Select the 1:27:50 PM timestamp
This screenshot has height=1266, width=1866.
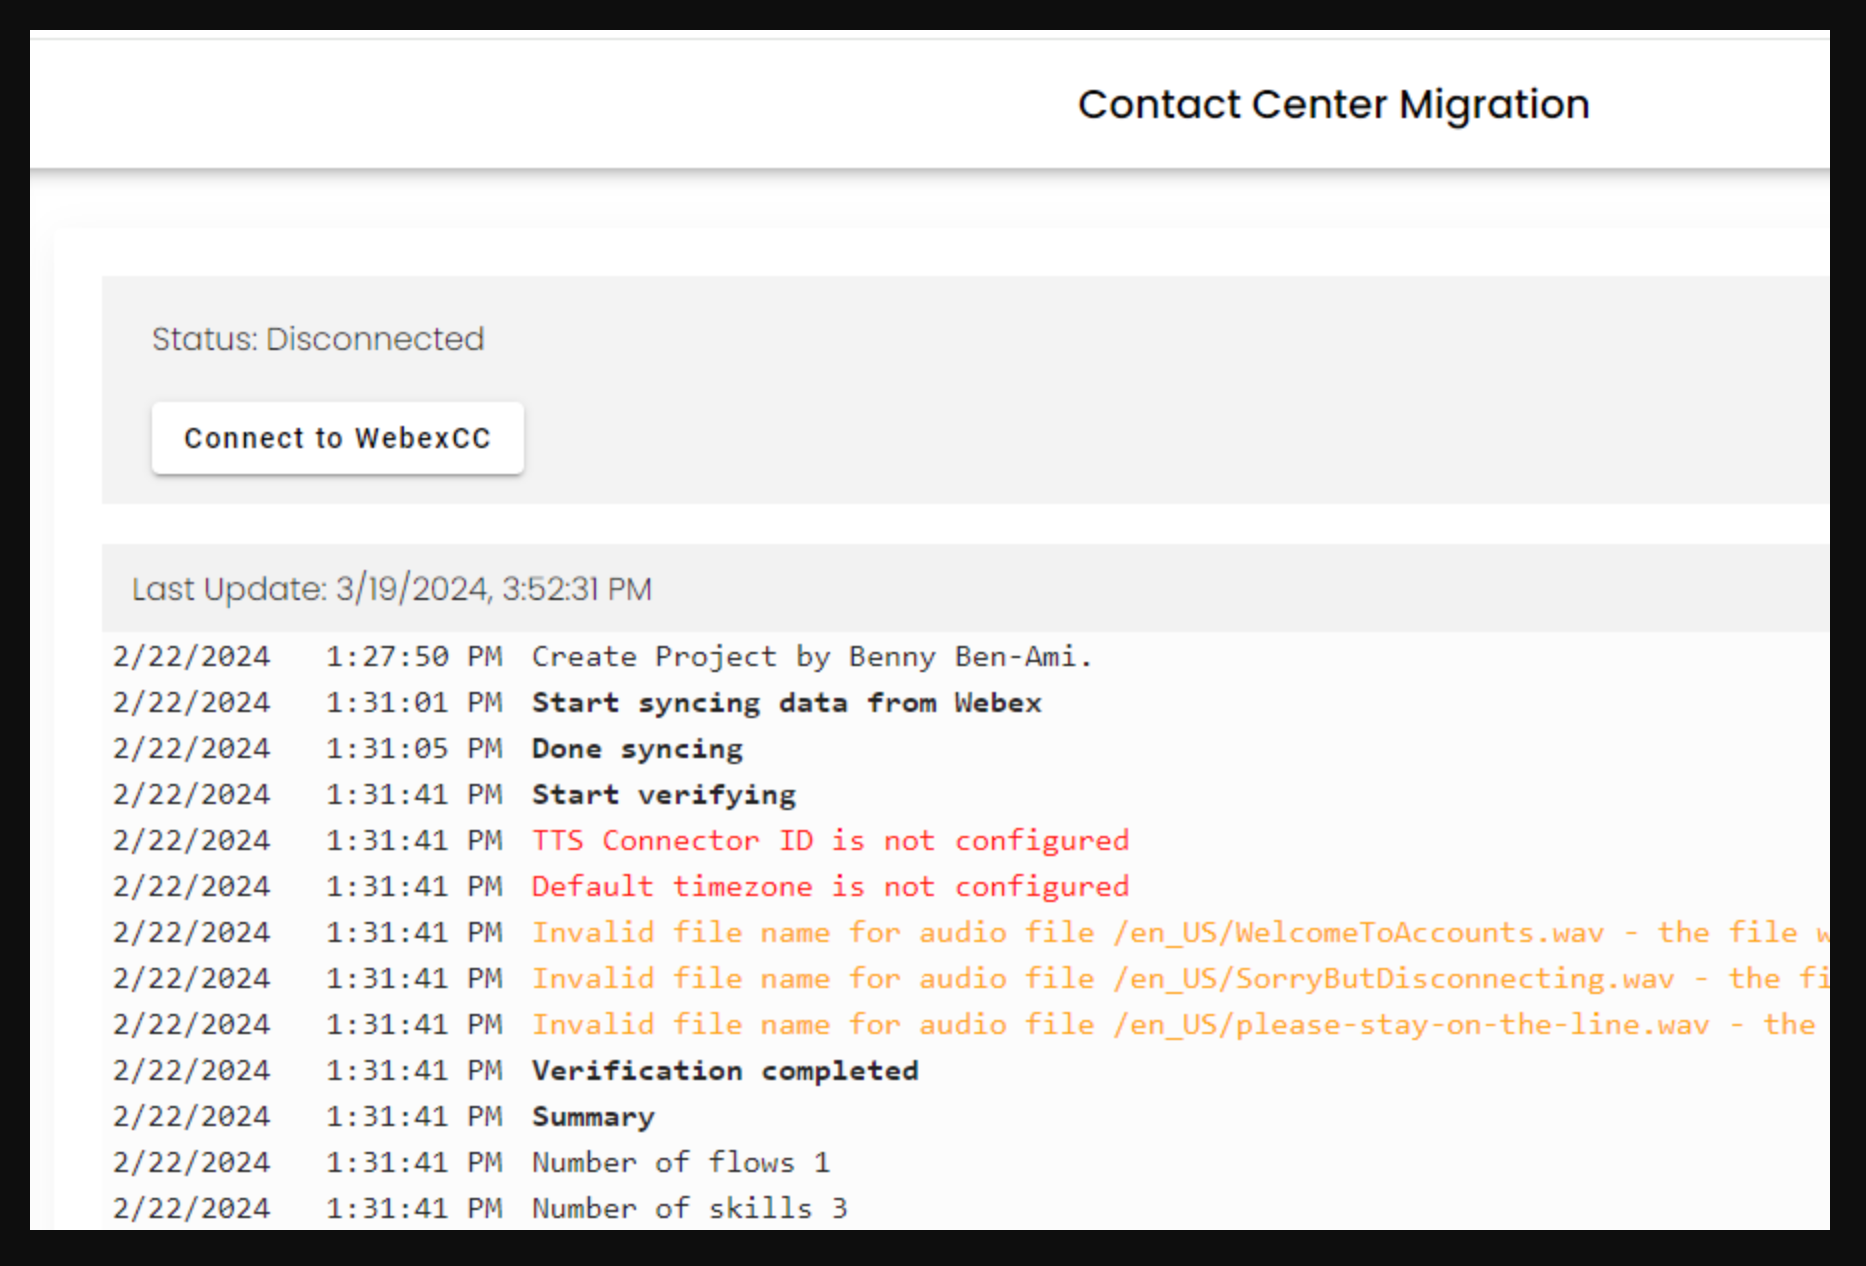(x=414, y=657)
